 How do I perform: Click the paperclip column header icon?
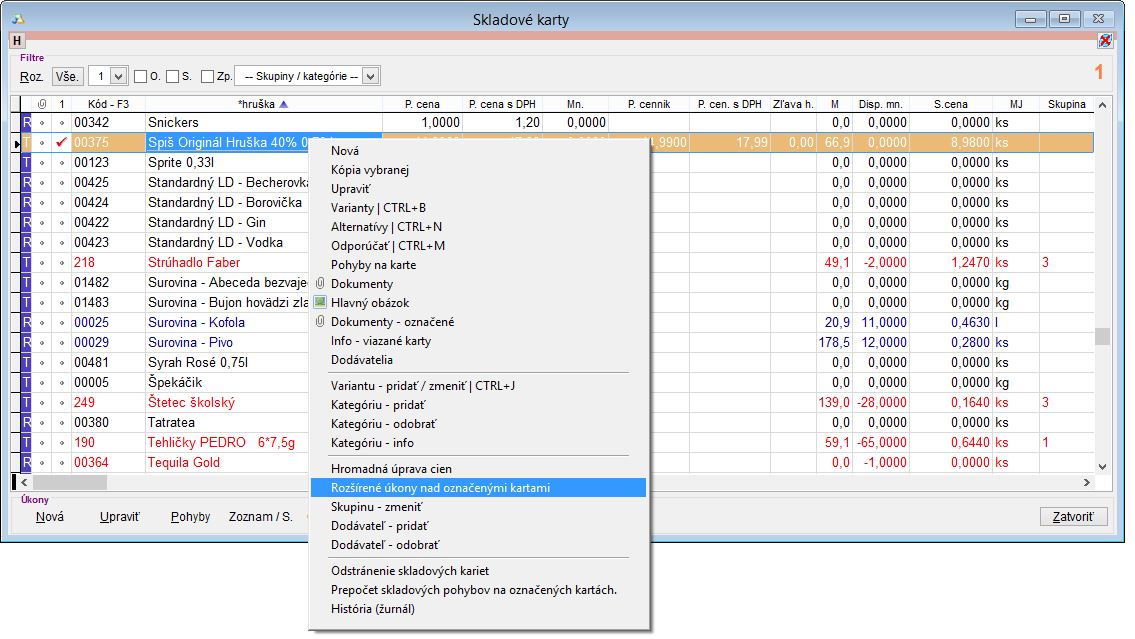42,104
